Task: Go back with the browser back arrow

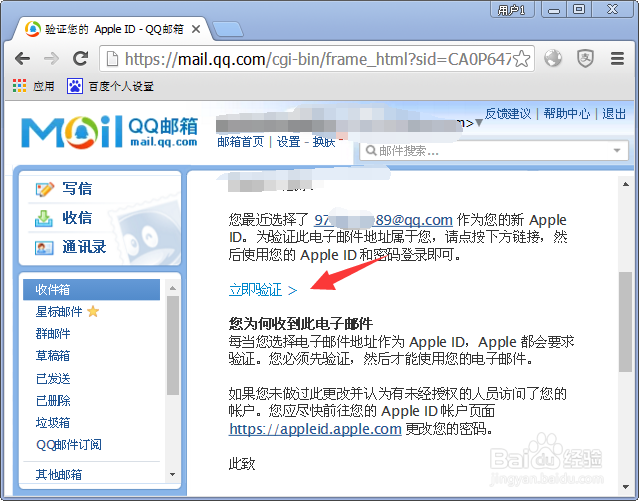Action: (23, 59)
